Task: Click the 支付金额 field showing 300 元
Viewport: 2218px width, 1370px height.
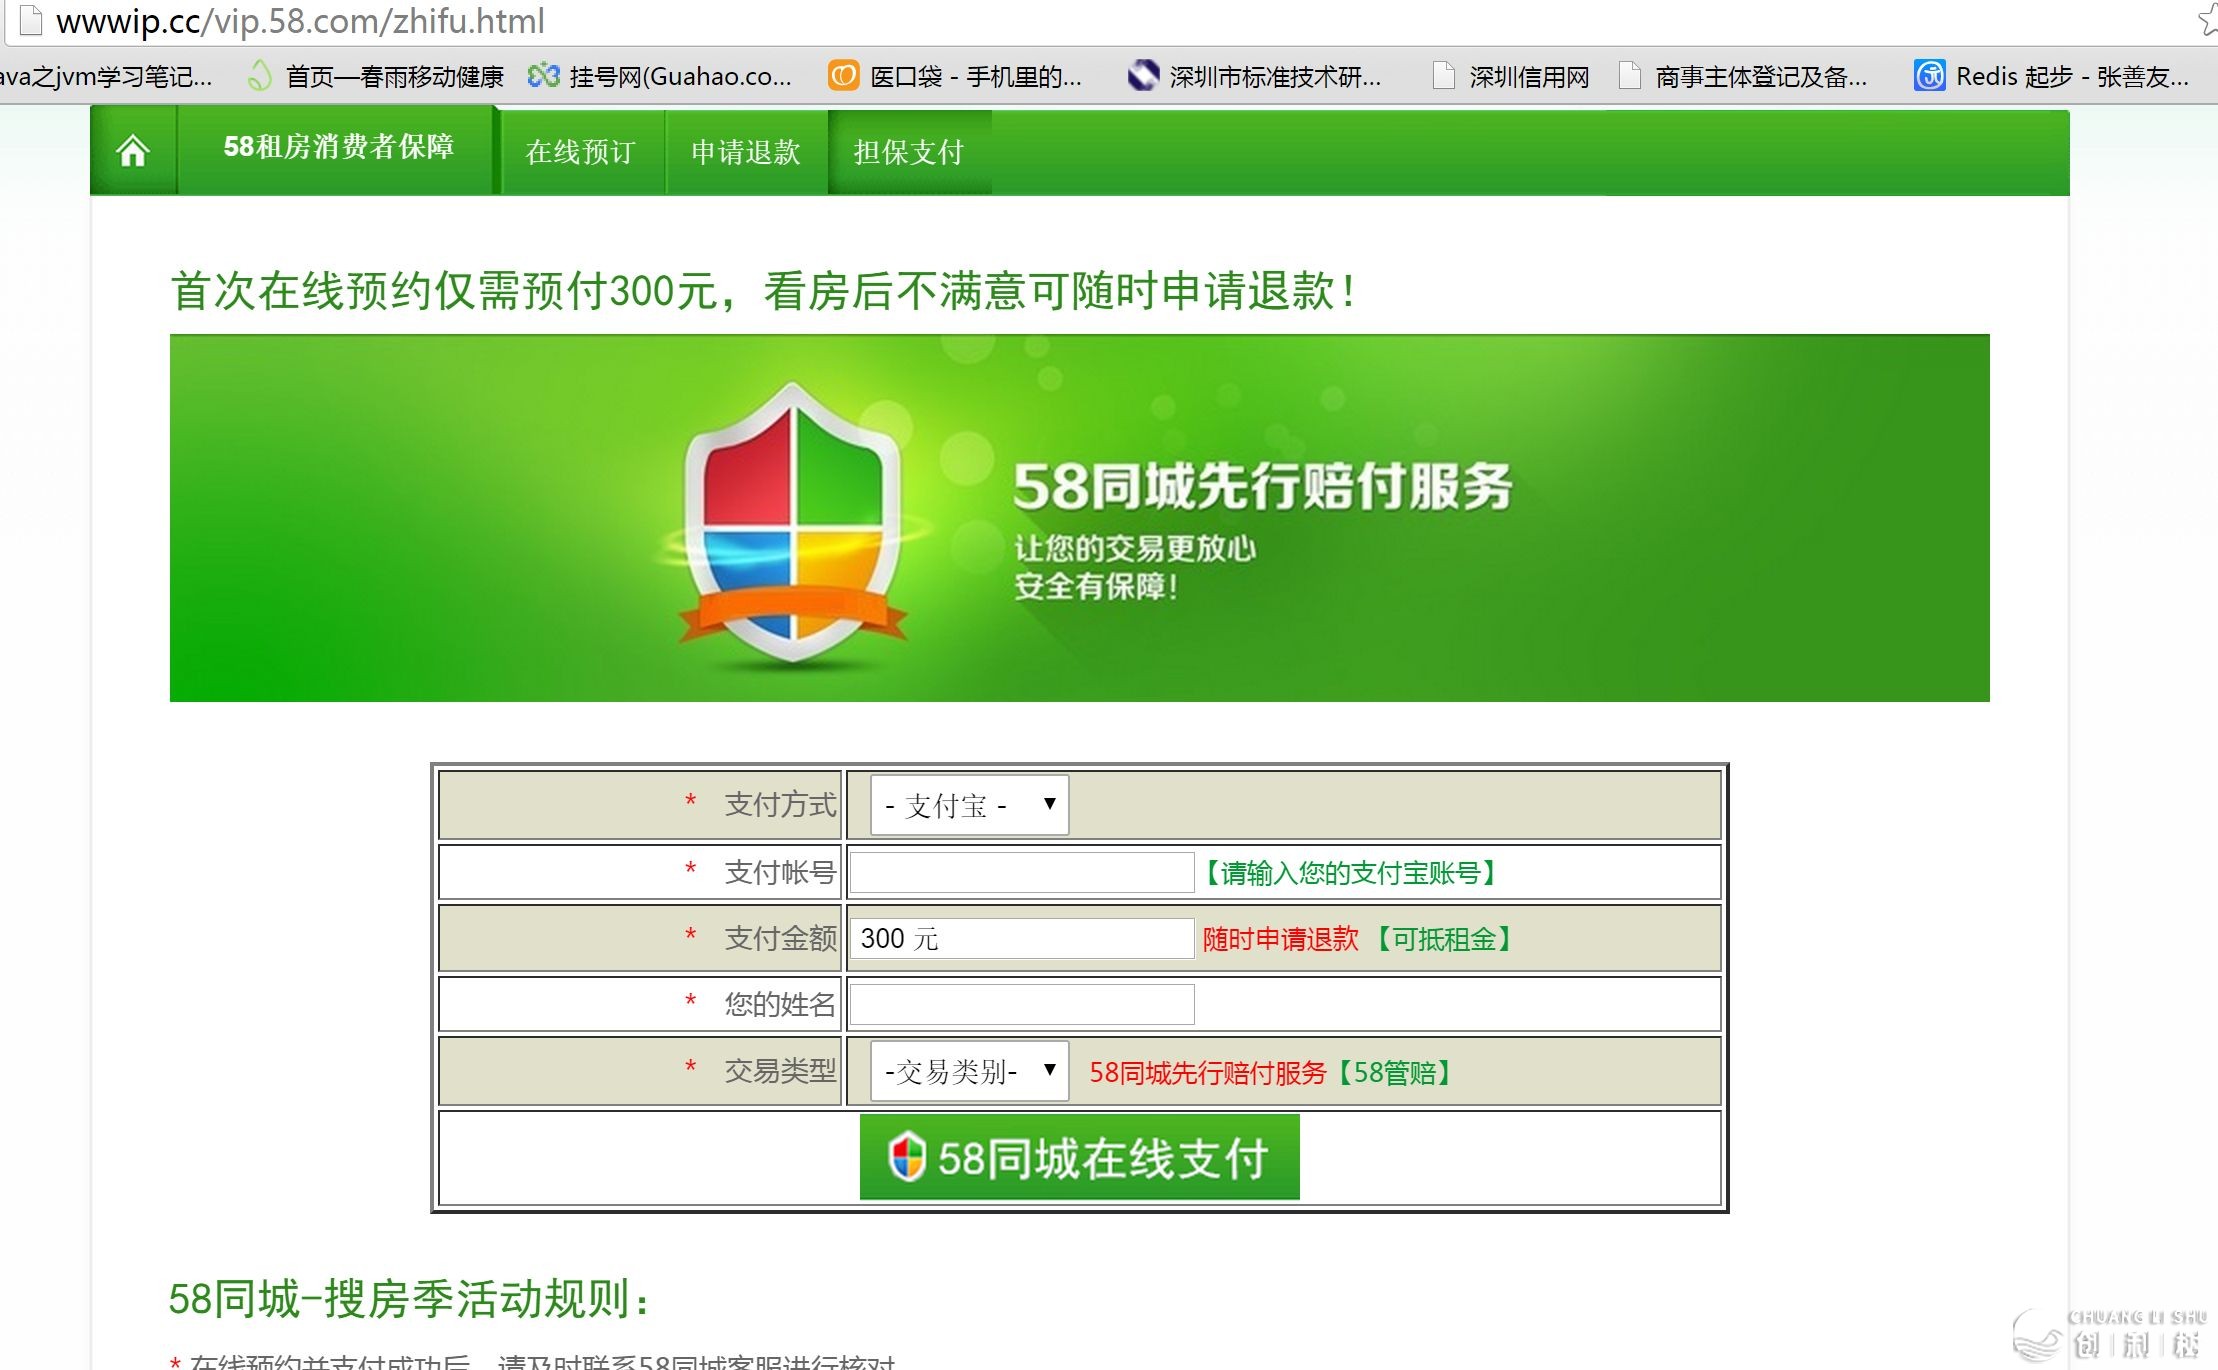Action: click(1022, 938)
